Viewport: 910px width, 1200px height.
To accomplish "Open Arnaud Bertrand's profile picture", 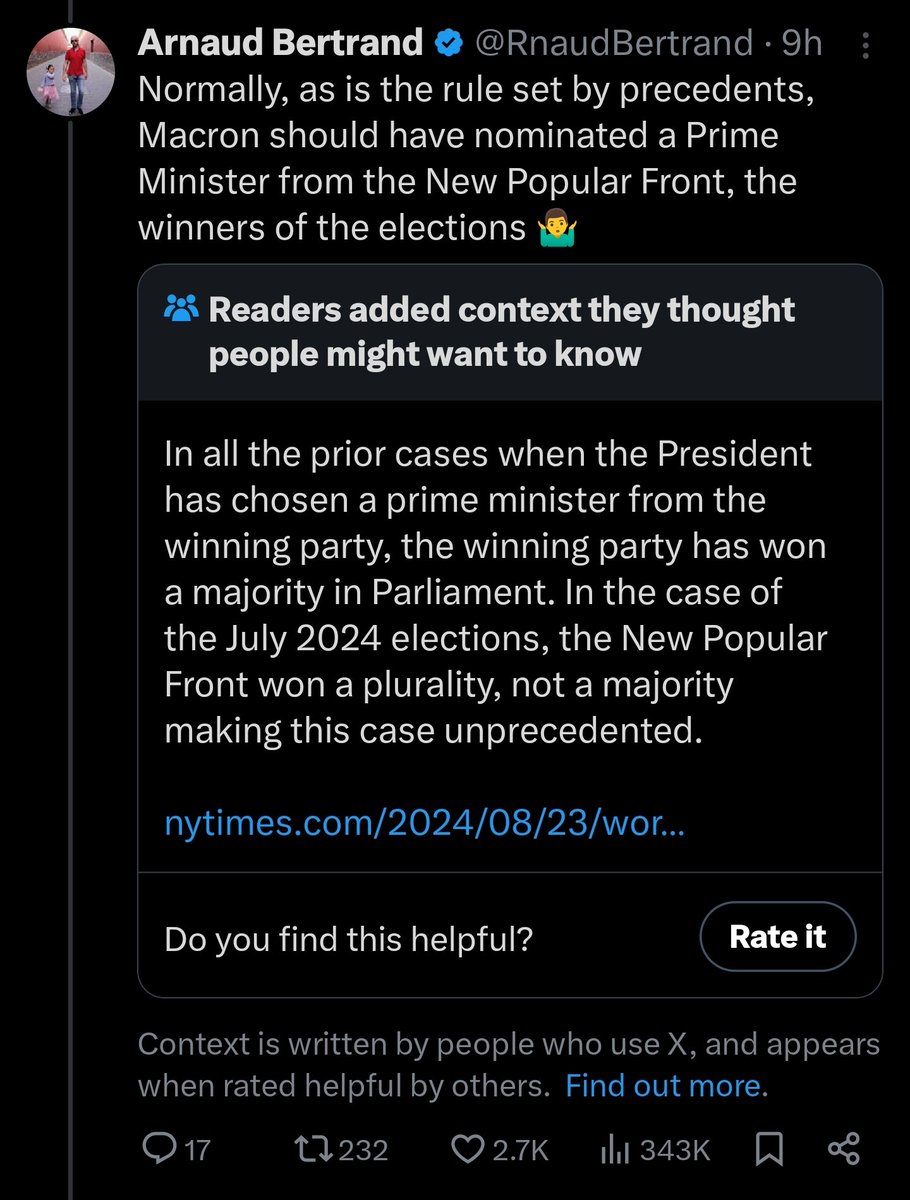I will [x=71, y=72].
